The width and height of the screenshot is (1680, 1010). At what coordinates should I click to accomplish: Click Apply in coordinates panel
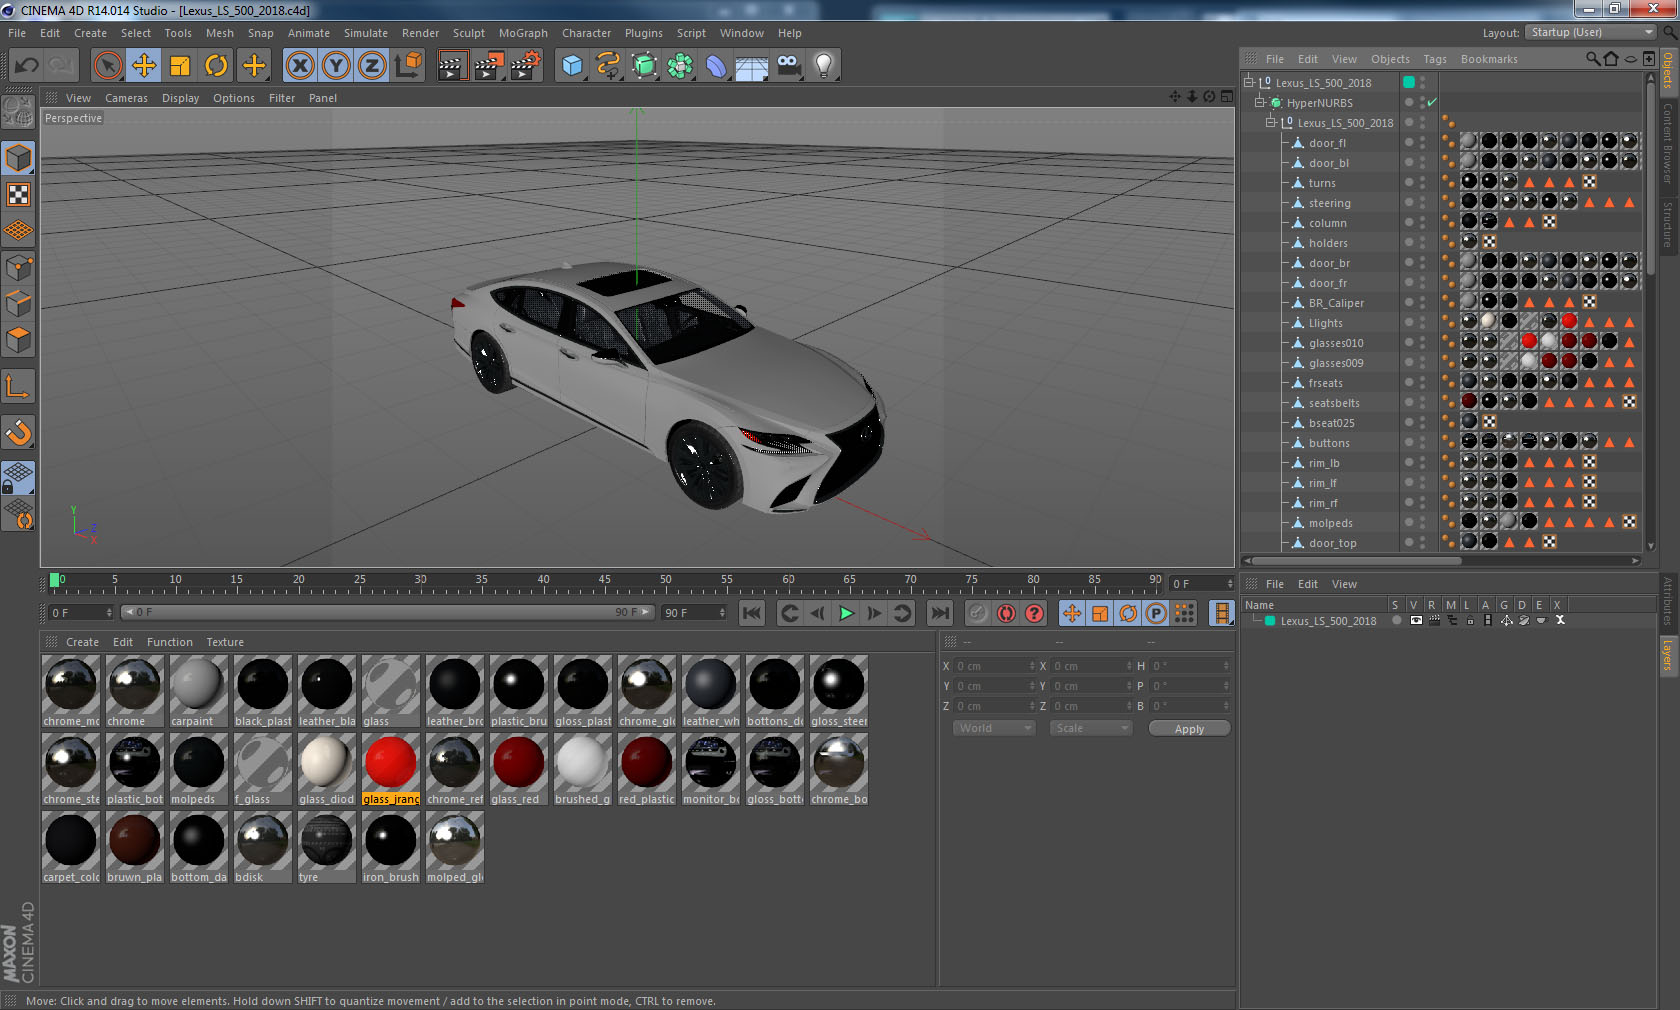click(x=1189, y=729)
